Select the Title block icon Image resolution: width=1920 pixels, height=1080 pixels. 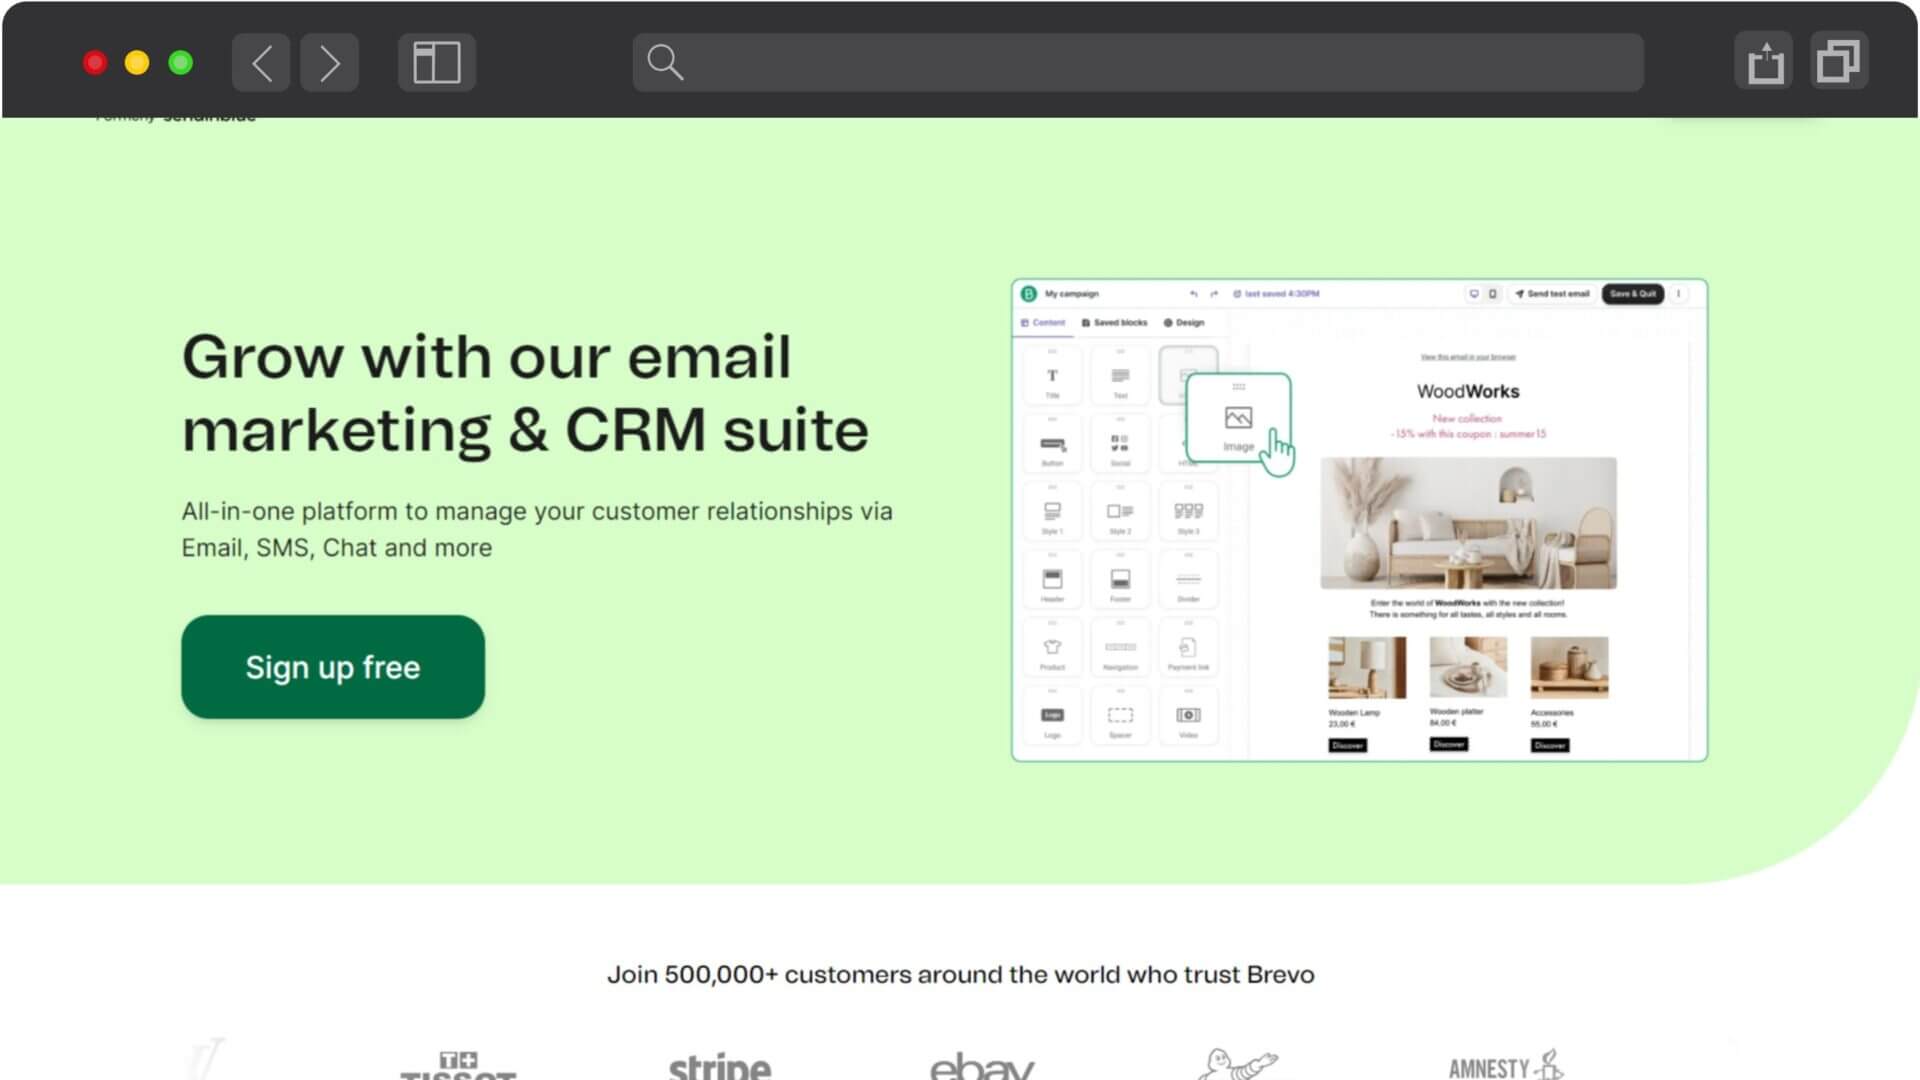click(x=1052, y=377)
